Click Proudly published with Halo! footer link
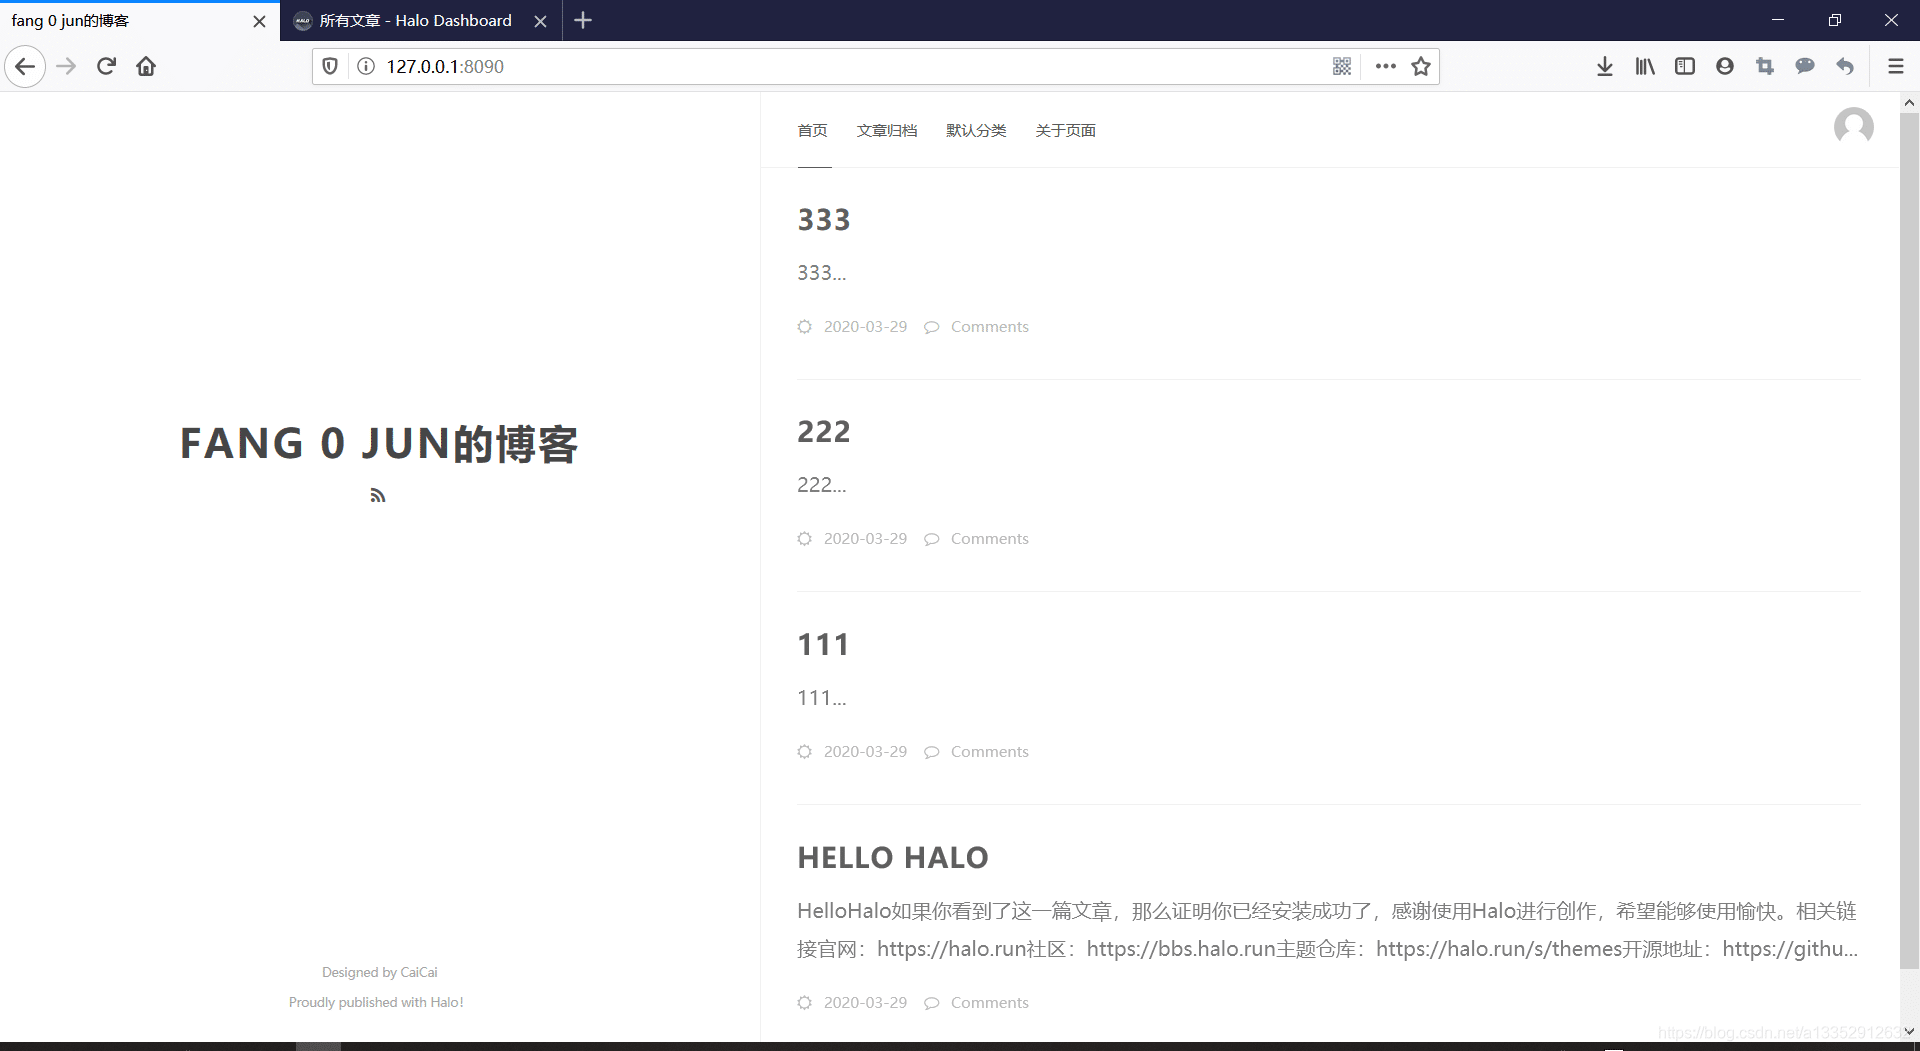This screenshot has width=1920, height=1051. tap(376, 1002)
